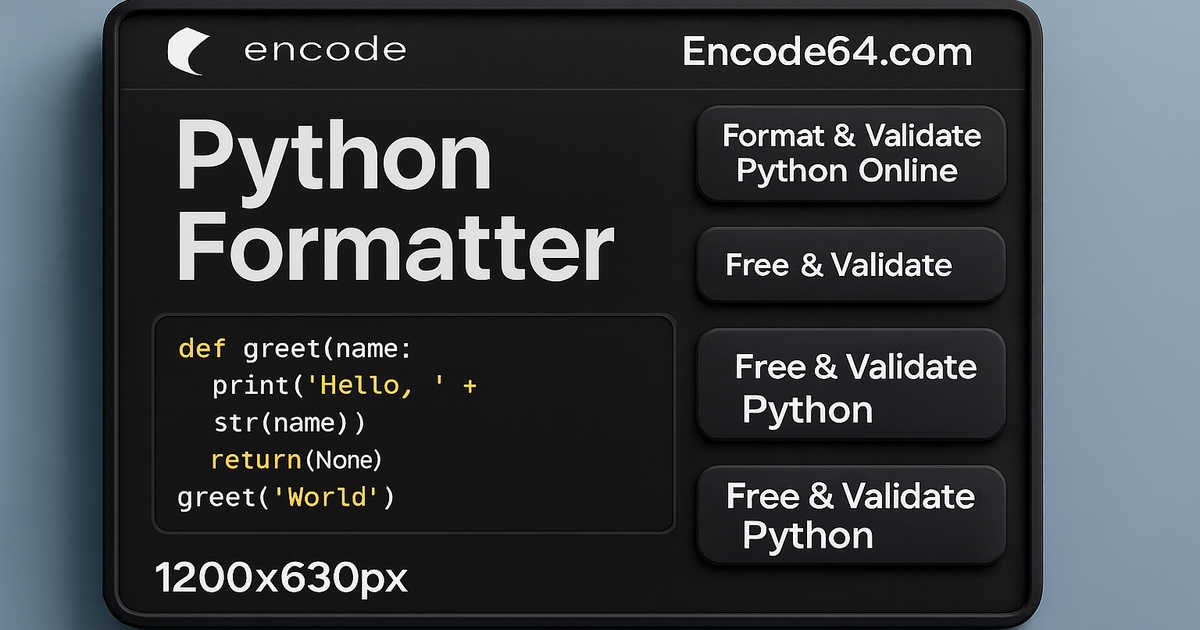
Task: Click the (None) return value
Action: (x=343, y=460)
